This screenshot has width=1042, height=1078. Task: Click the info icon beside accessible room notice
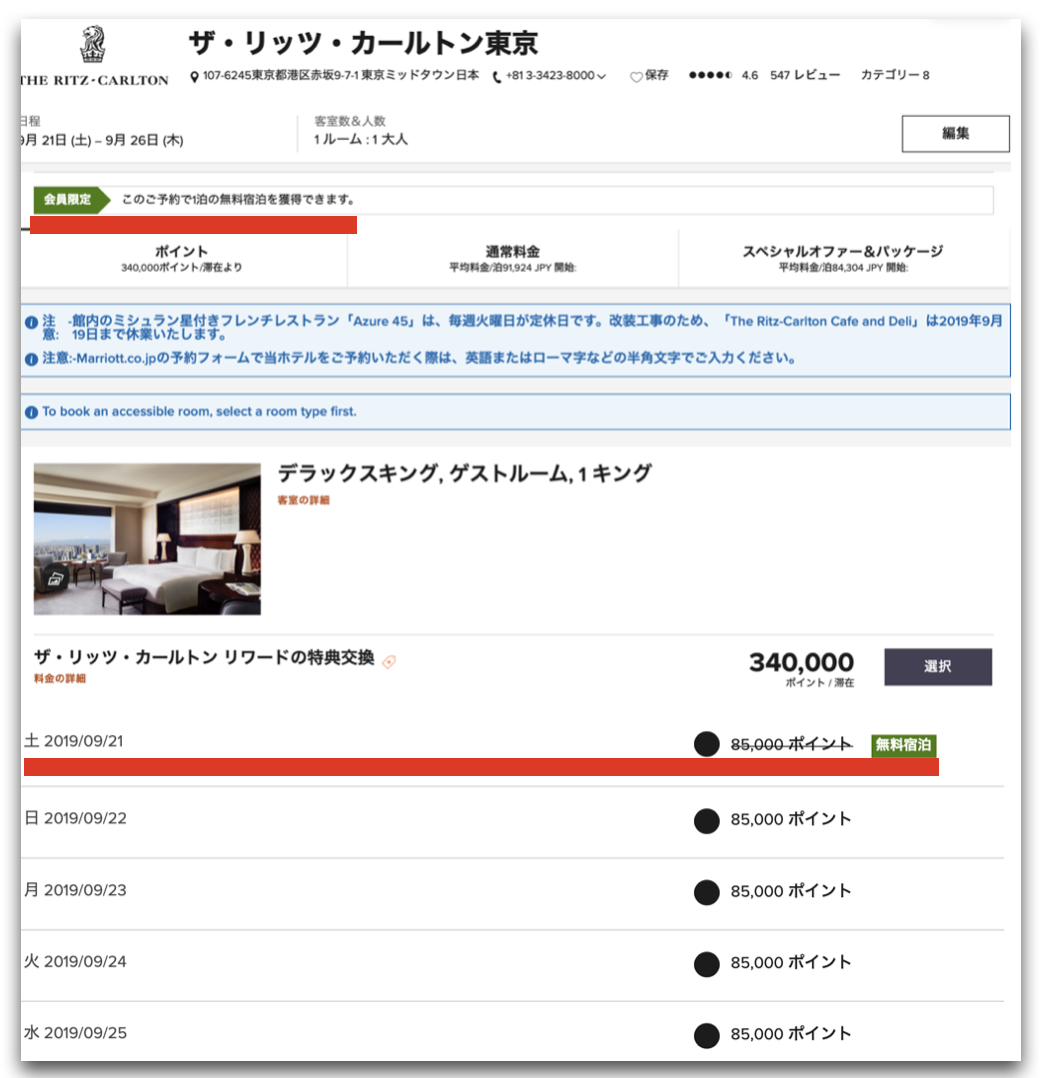coord(31,412)
